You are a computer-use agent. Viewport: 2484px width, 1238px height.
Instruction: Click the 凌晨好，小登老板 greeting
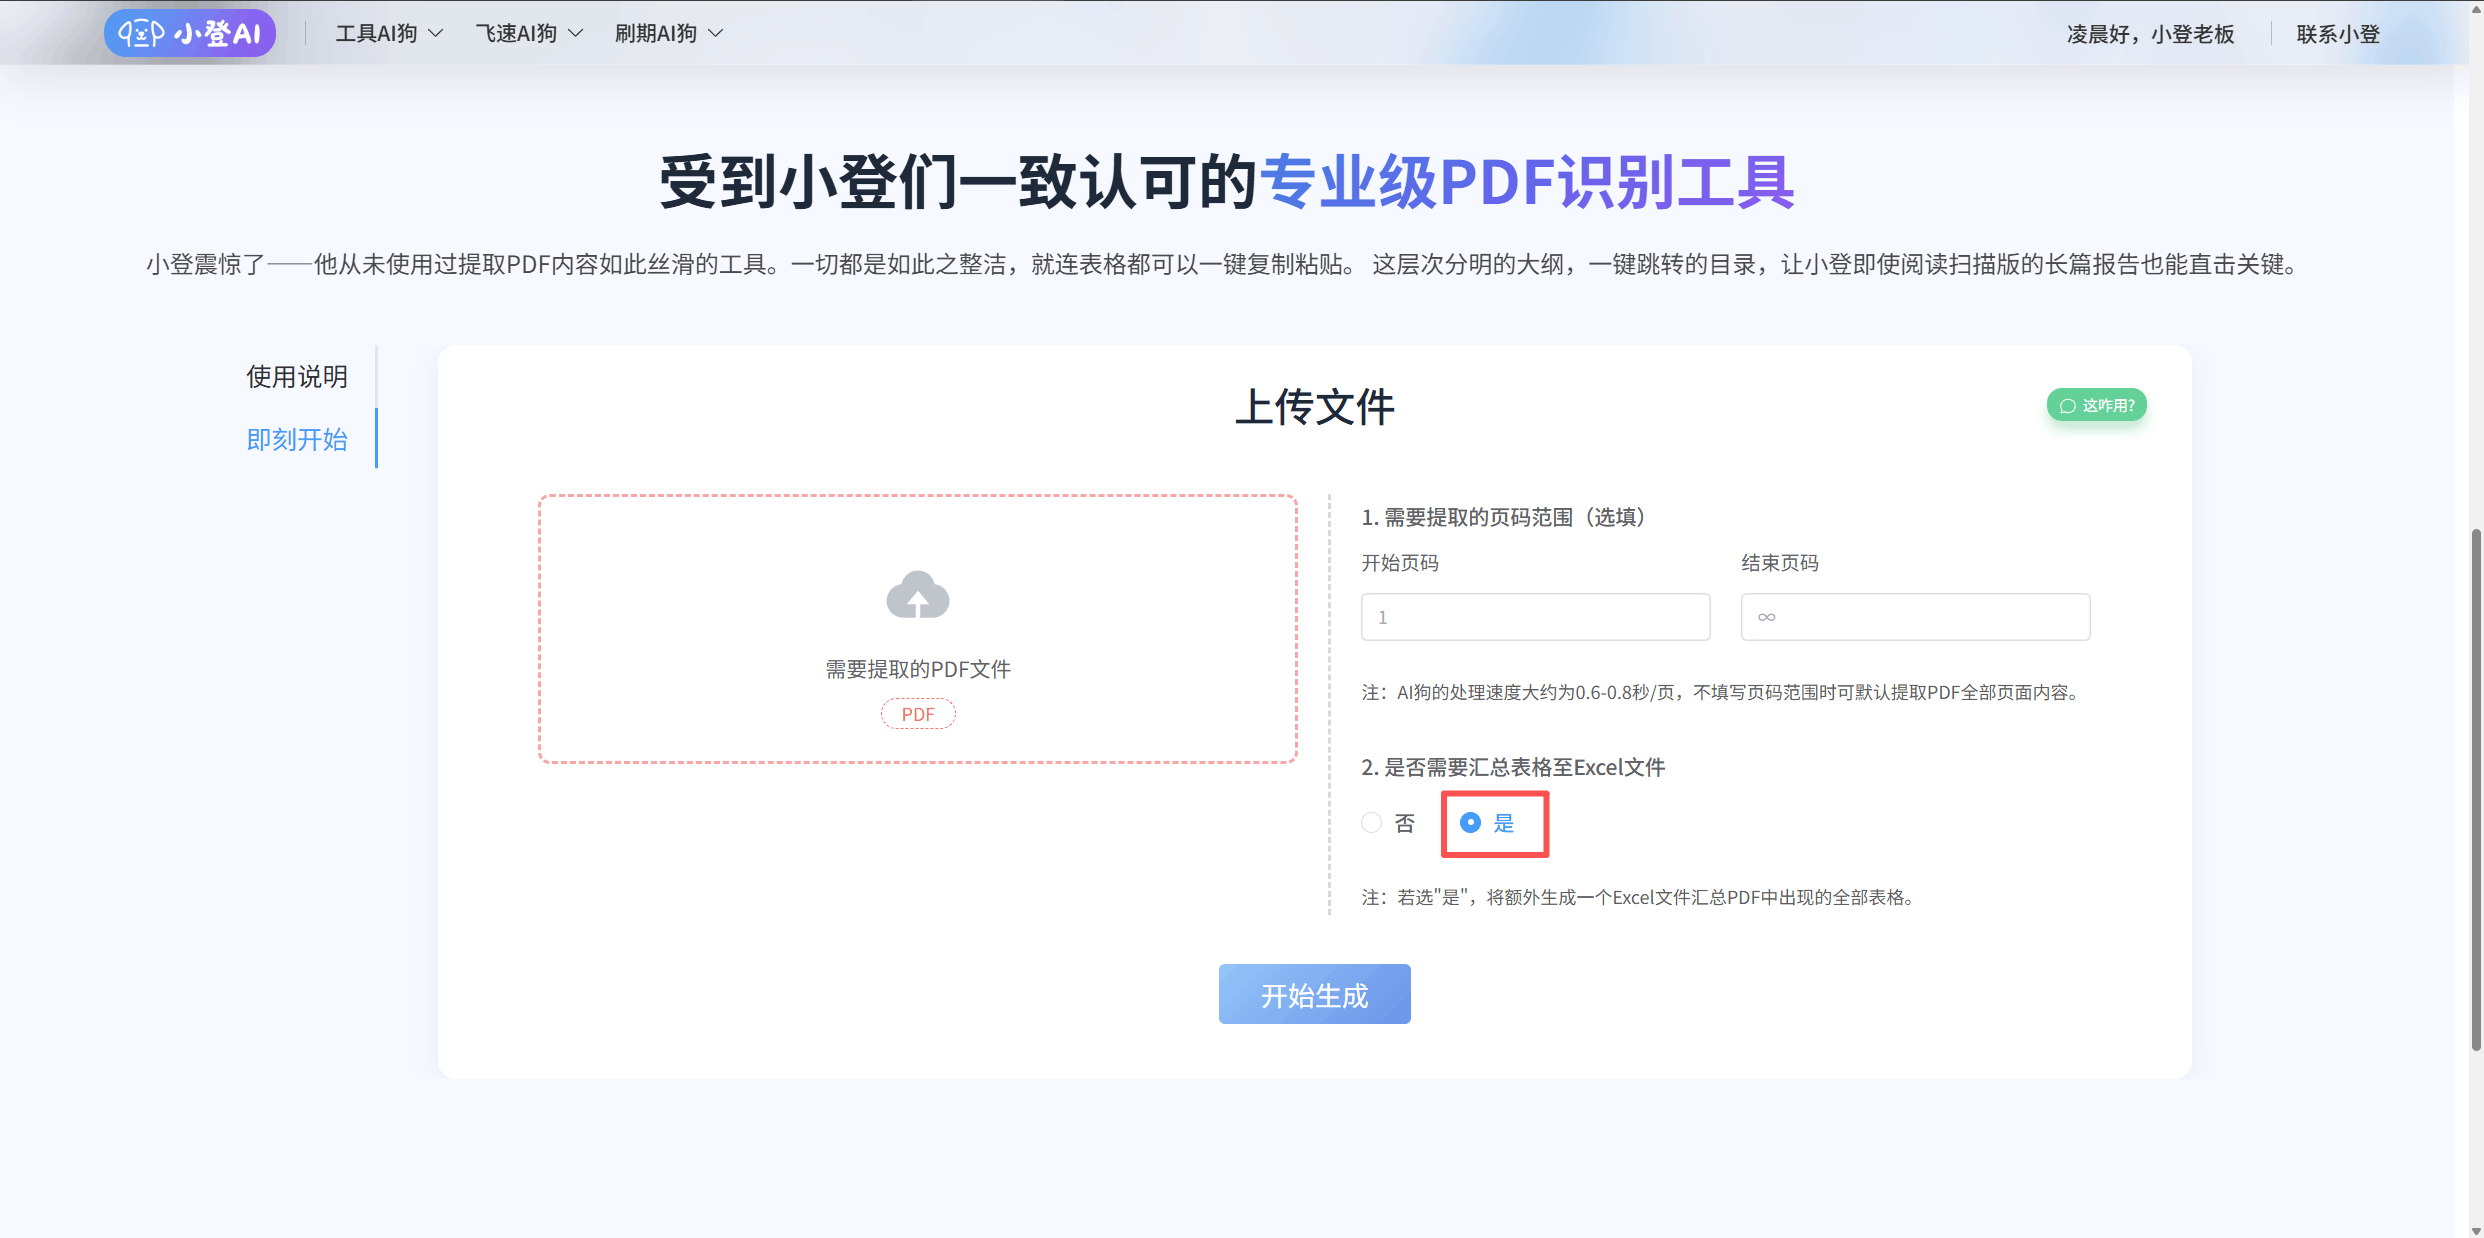(2150, 34)
